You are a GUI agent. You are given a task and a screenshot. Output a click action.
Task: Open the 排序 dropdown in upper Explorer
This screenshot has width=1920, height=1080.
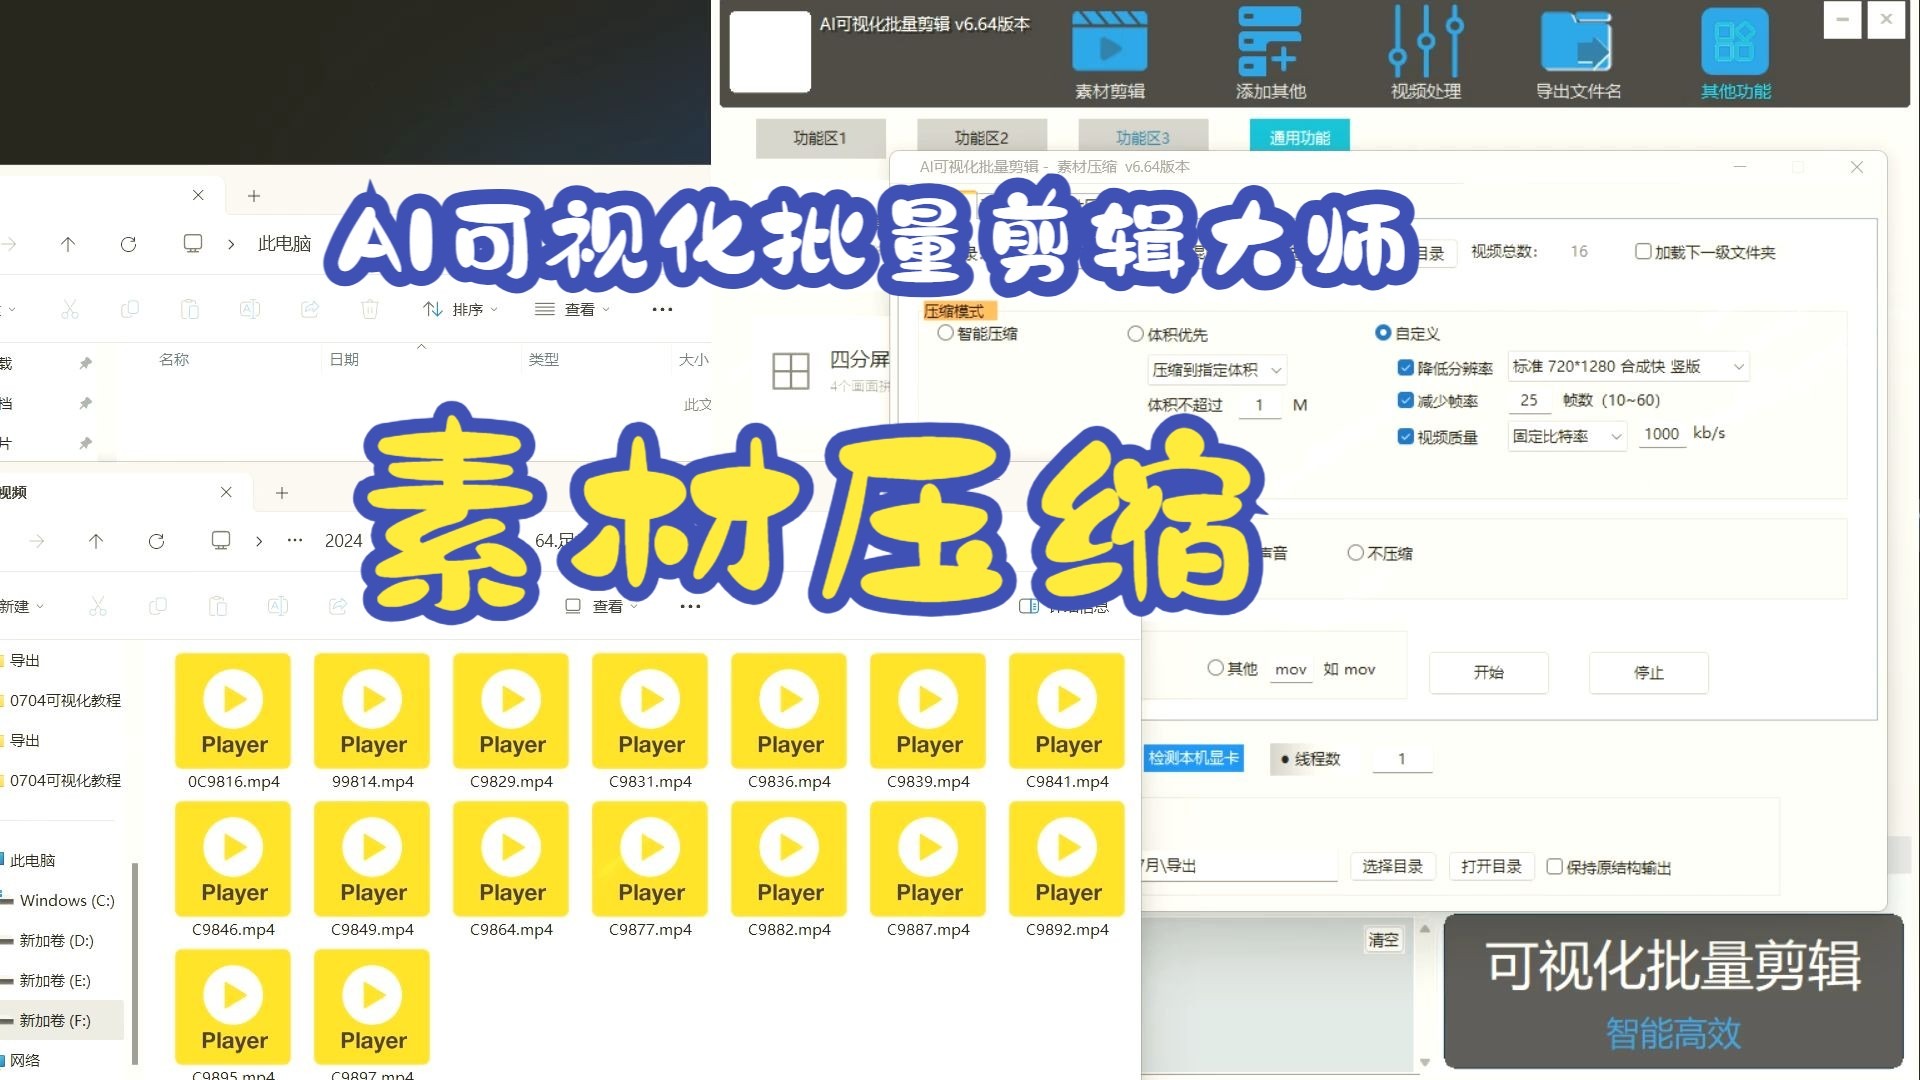click(461, 309)
